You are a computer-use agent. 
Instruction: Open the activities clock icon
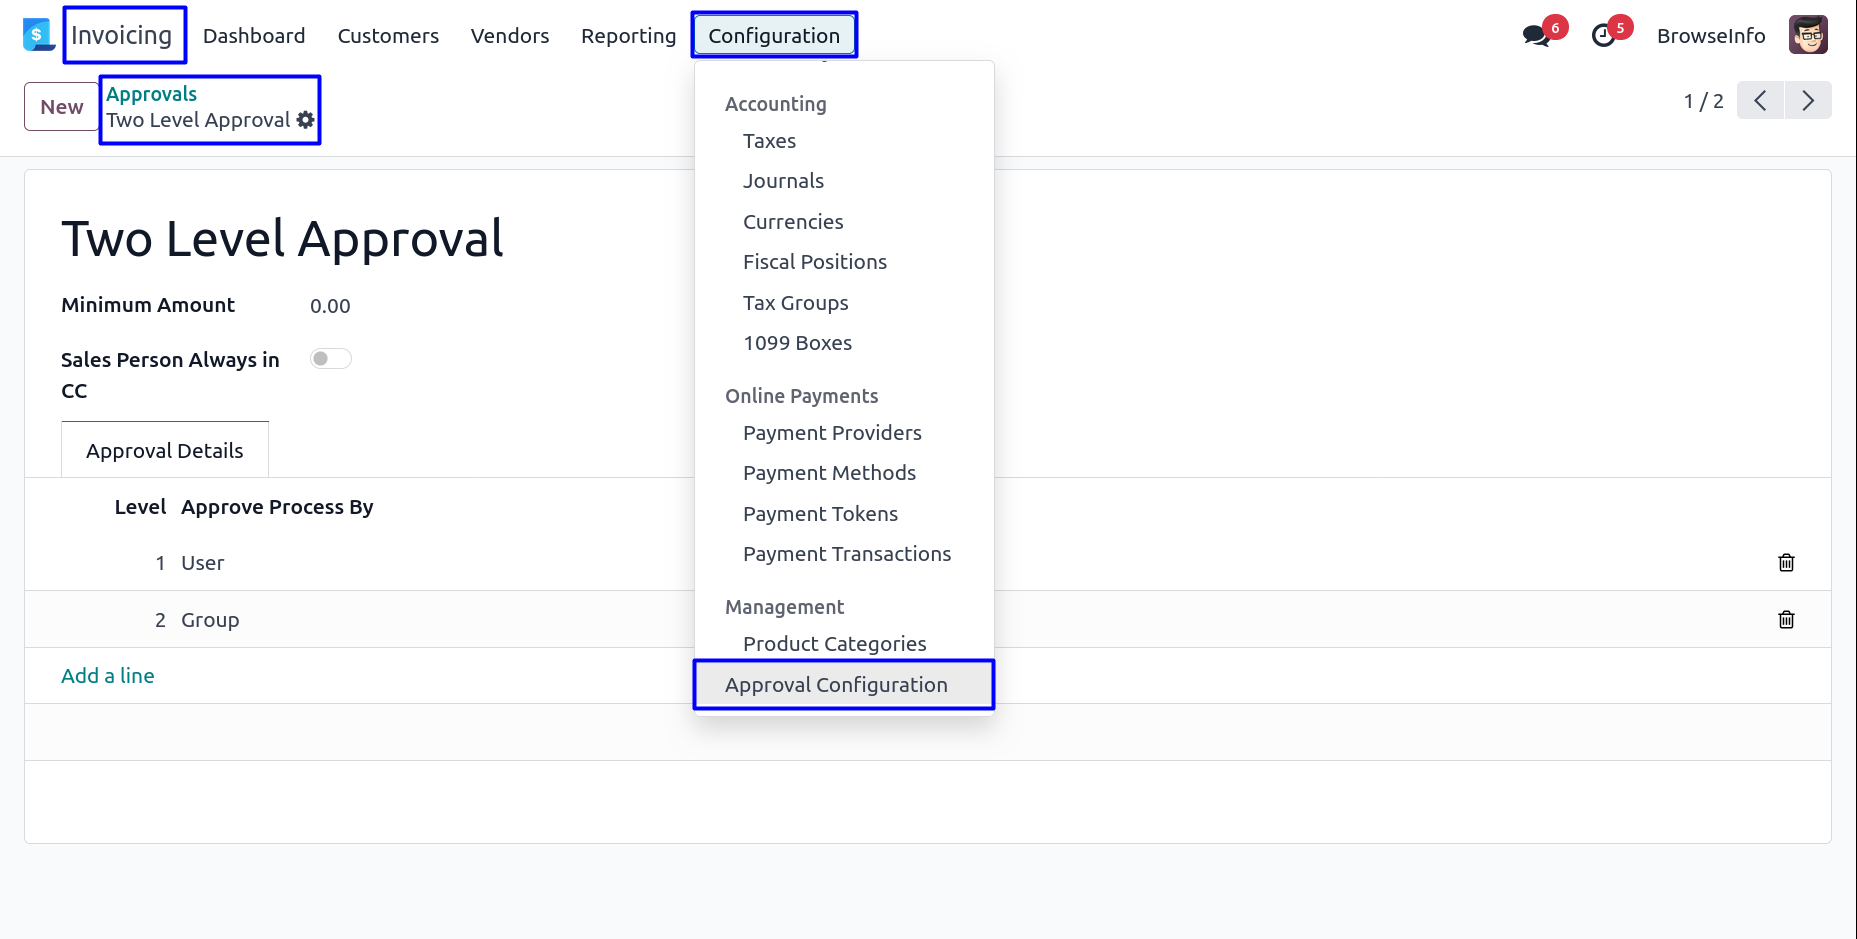pos(1603,36)
